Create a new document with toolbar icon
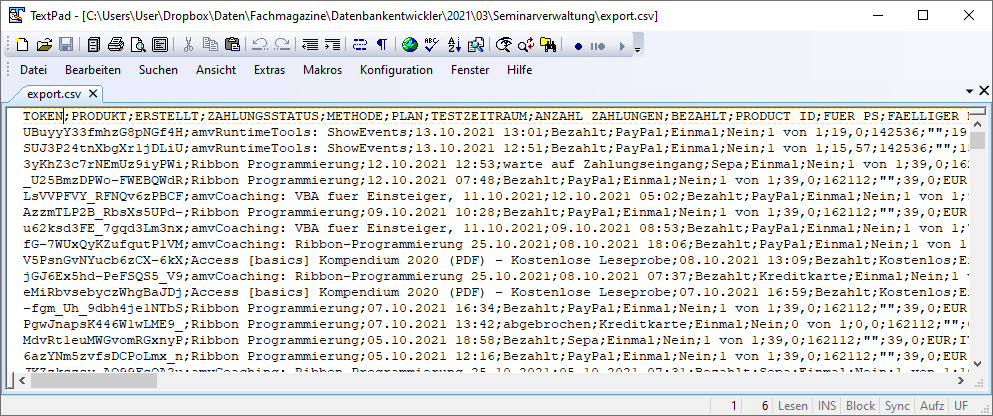Screen dimensions: 993x416 (x=22, y=45)
